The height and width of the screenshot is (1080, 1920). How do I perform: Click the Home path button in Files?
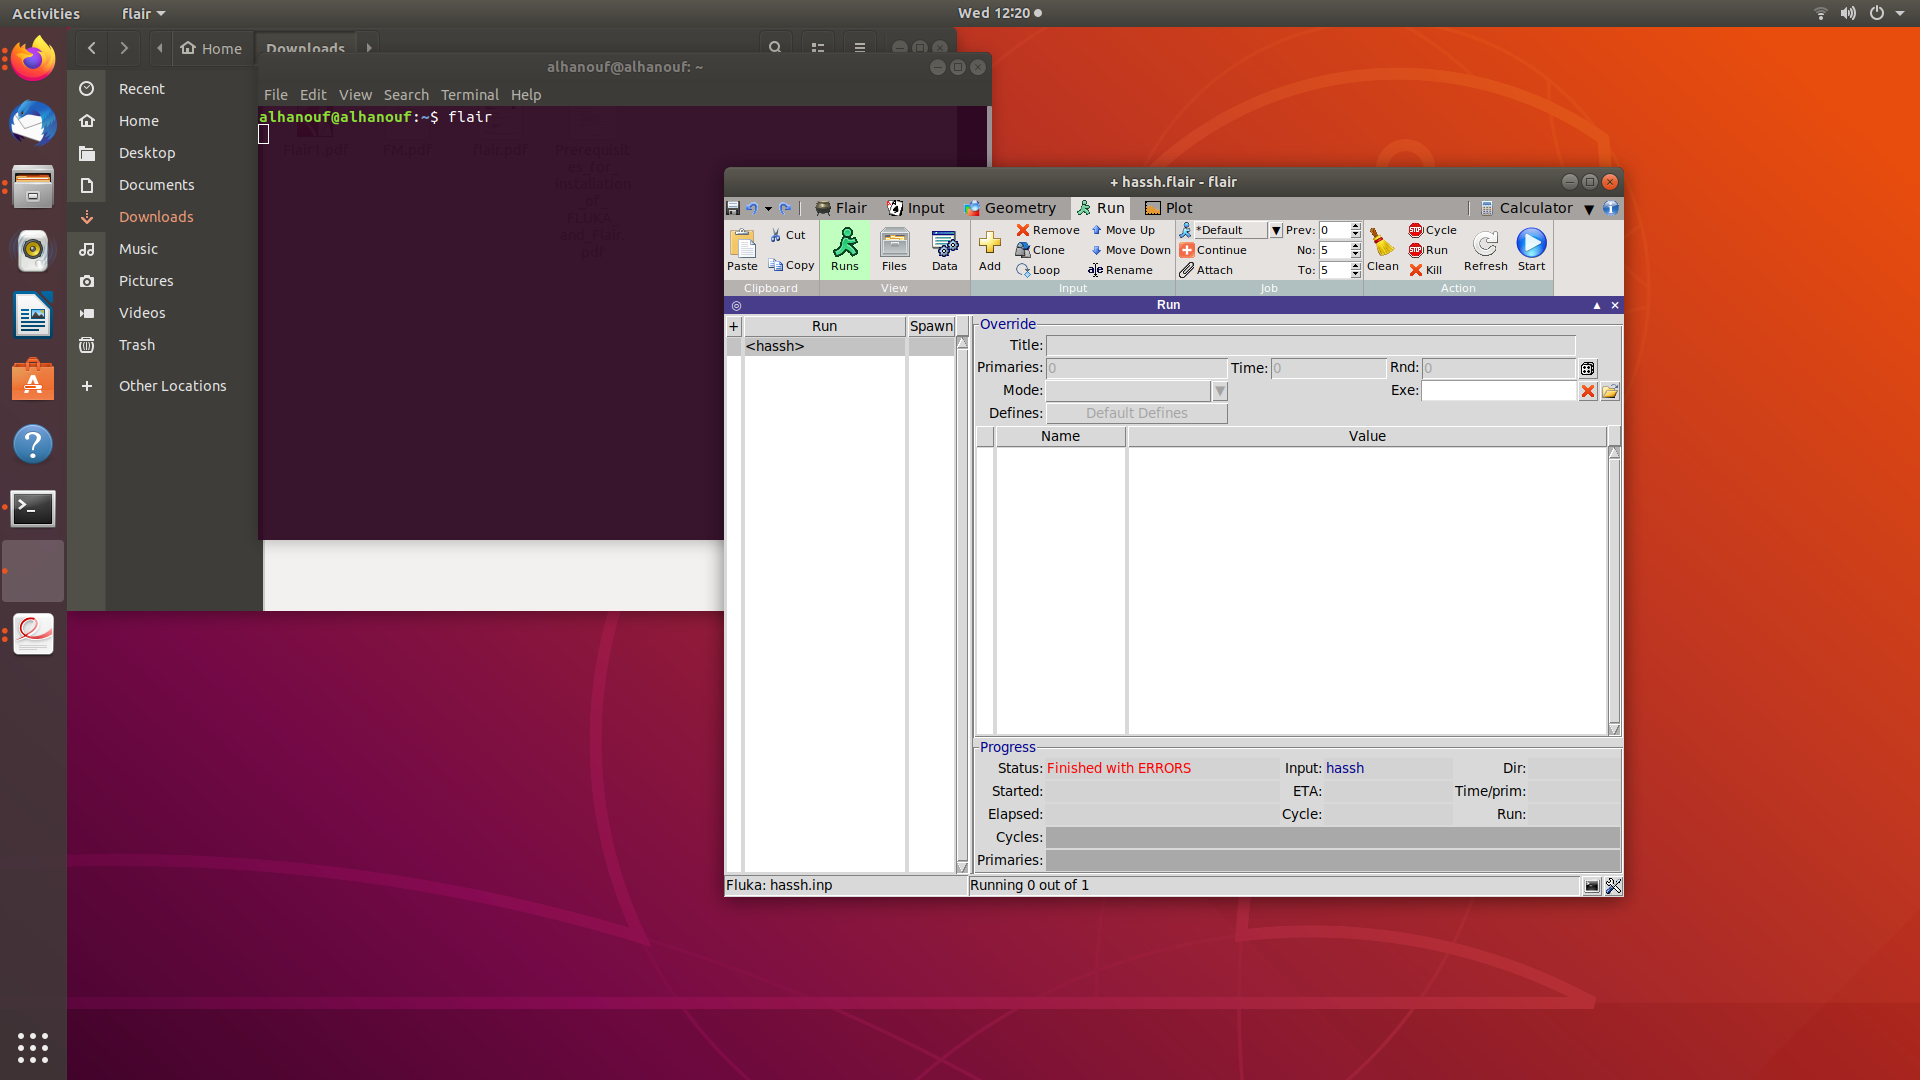point(212,48)
